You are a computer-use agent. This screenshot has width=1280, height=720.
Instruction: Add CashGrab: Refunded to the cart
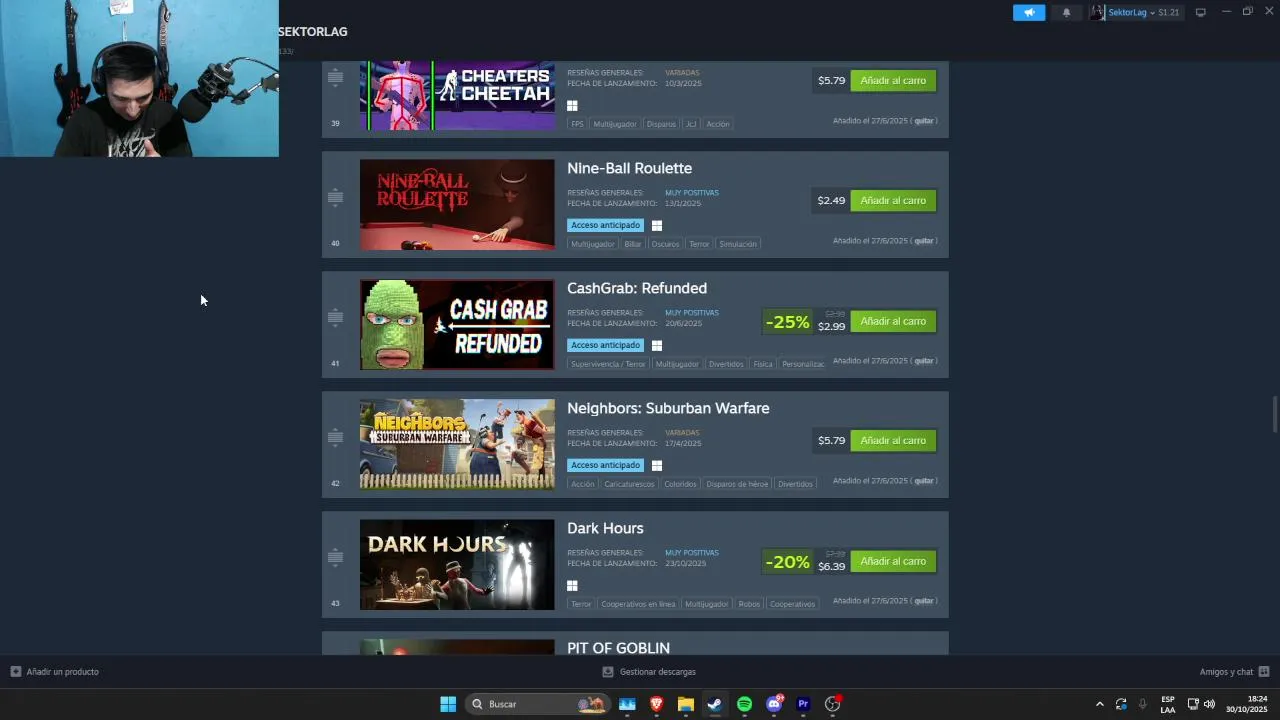tap(893, 321)
